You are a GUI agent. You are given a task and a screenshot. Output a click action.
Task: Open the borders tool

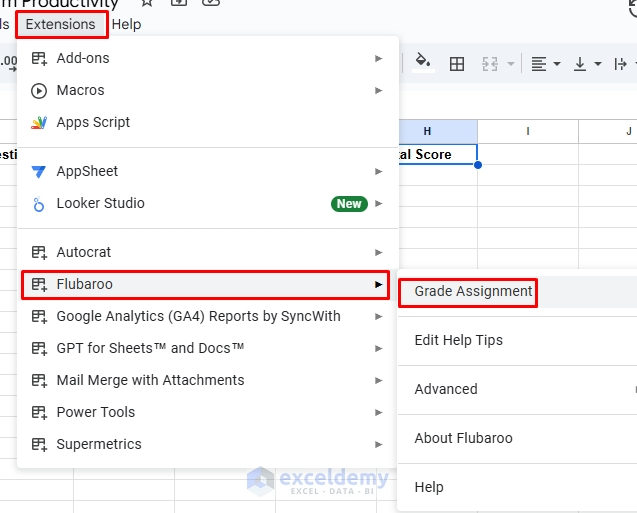click(457, 64)
